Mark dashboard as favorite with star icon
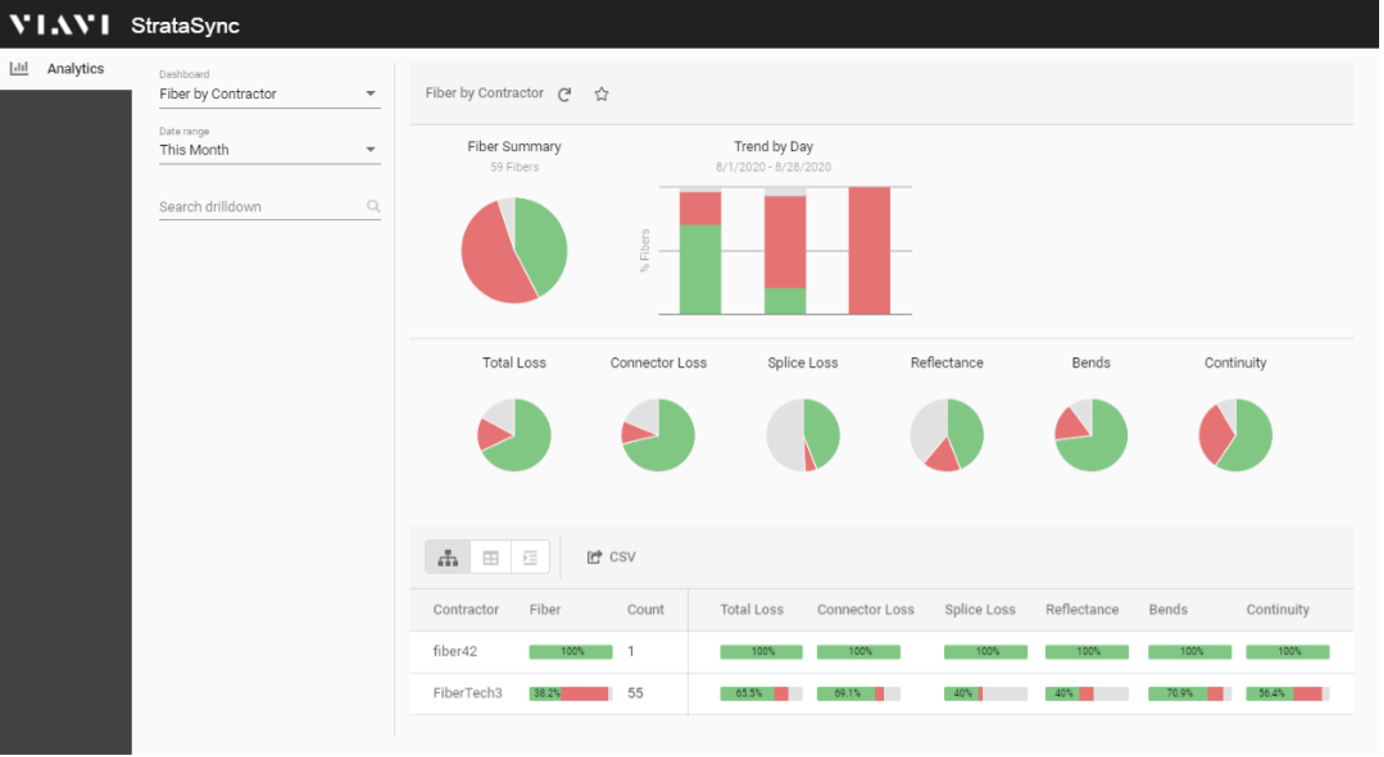The height and width of the screenshot is (757, 1384). tap(601, 94)
